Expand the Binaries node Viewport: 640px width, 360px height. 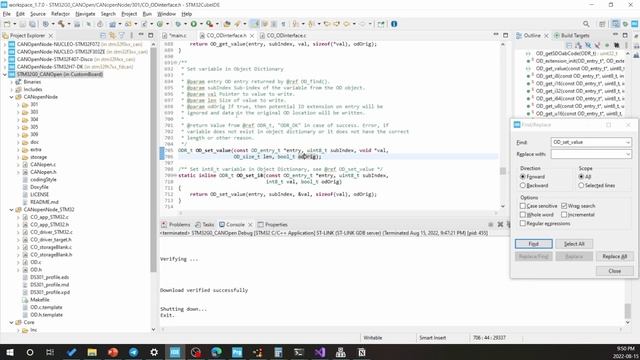[x=11, y=82]
